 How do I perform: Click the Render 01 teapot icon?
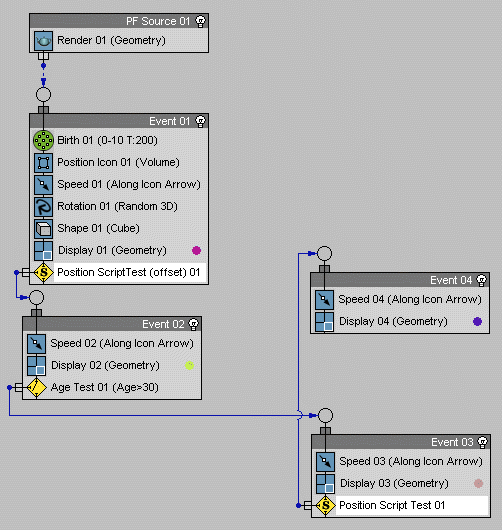[x=44, y=41]
